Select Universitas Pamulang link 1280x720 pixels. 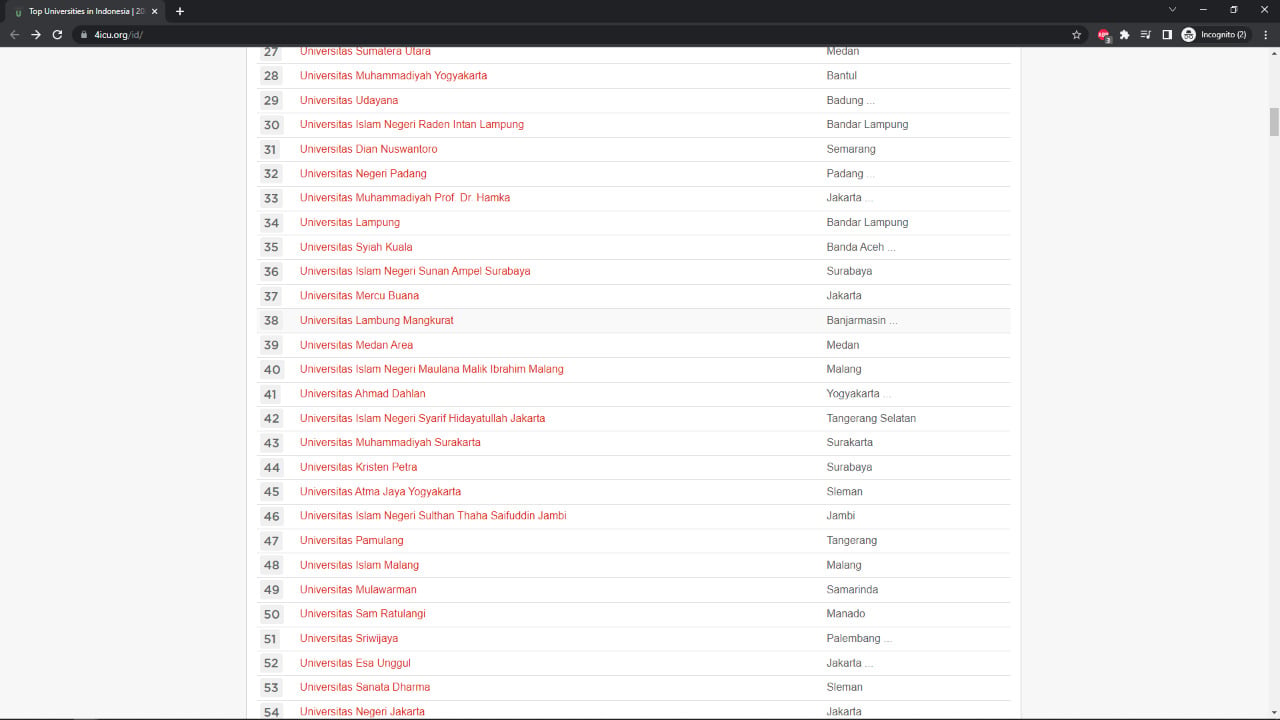pyautogui.click(x=352, y=540)
